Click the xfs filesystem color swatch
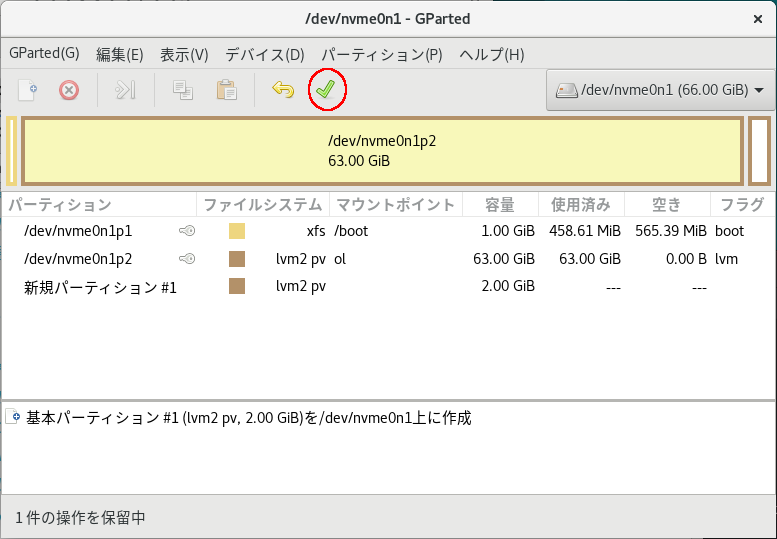 (237, 231)
